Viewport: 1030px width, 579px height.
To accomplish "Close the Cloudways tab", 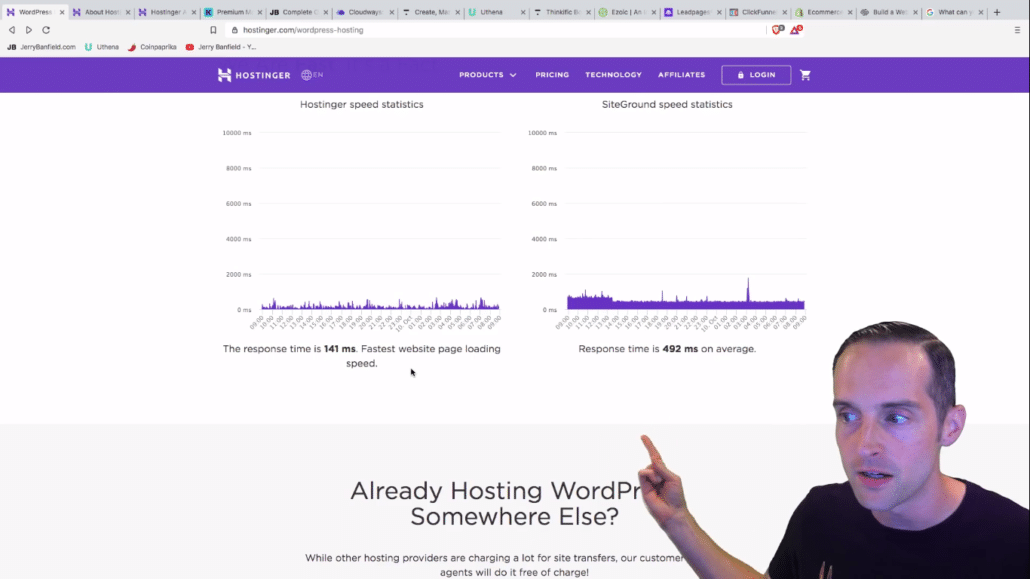I will [392, 12].
